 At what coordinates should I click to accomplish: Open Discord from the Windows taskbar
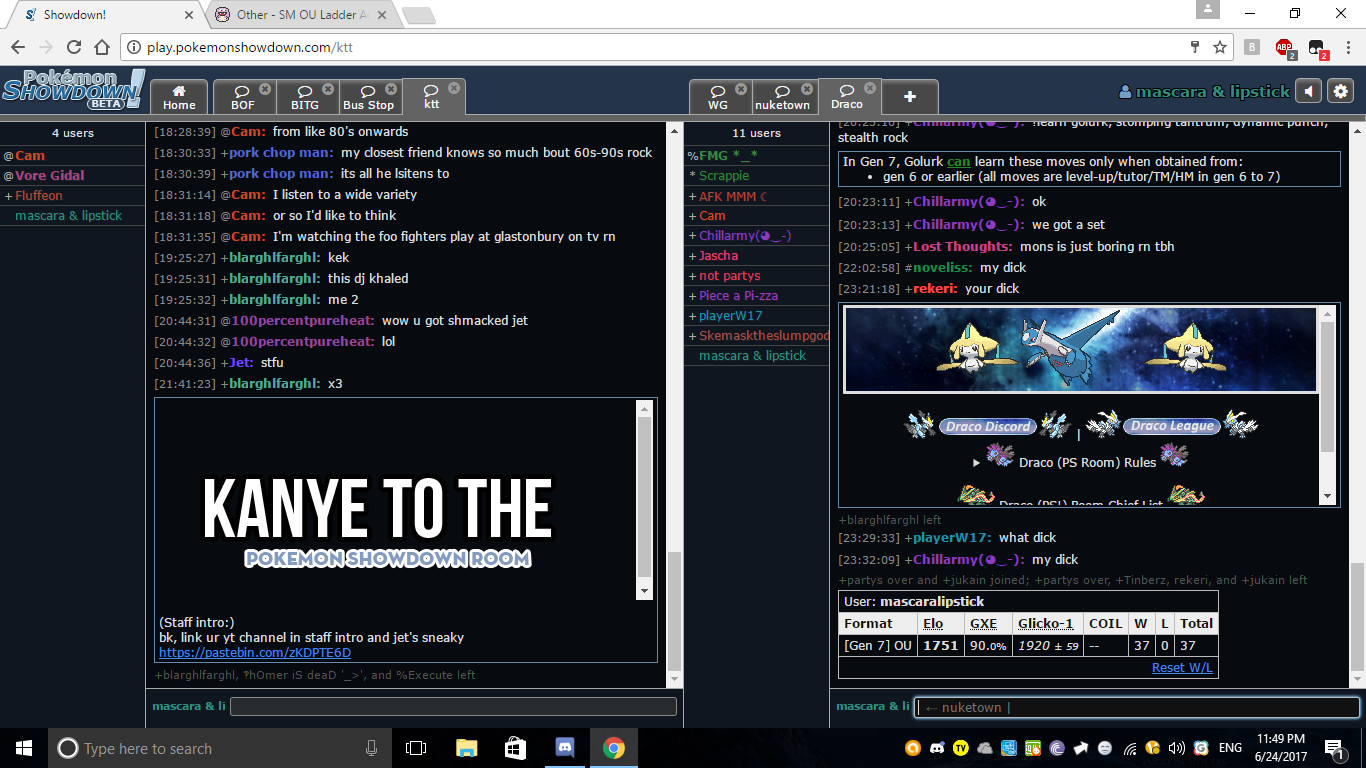click(565, 748)
